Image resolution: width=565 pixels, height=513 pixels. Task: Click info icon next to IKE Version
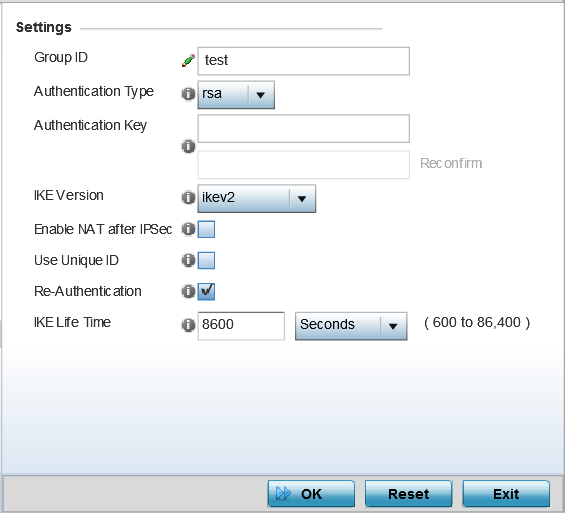(188, 198)
